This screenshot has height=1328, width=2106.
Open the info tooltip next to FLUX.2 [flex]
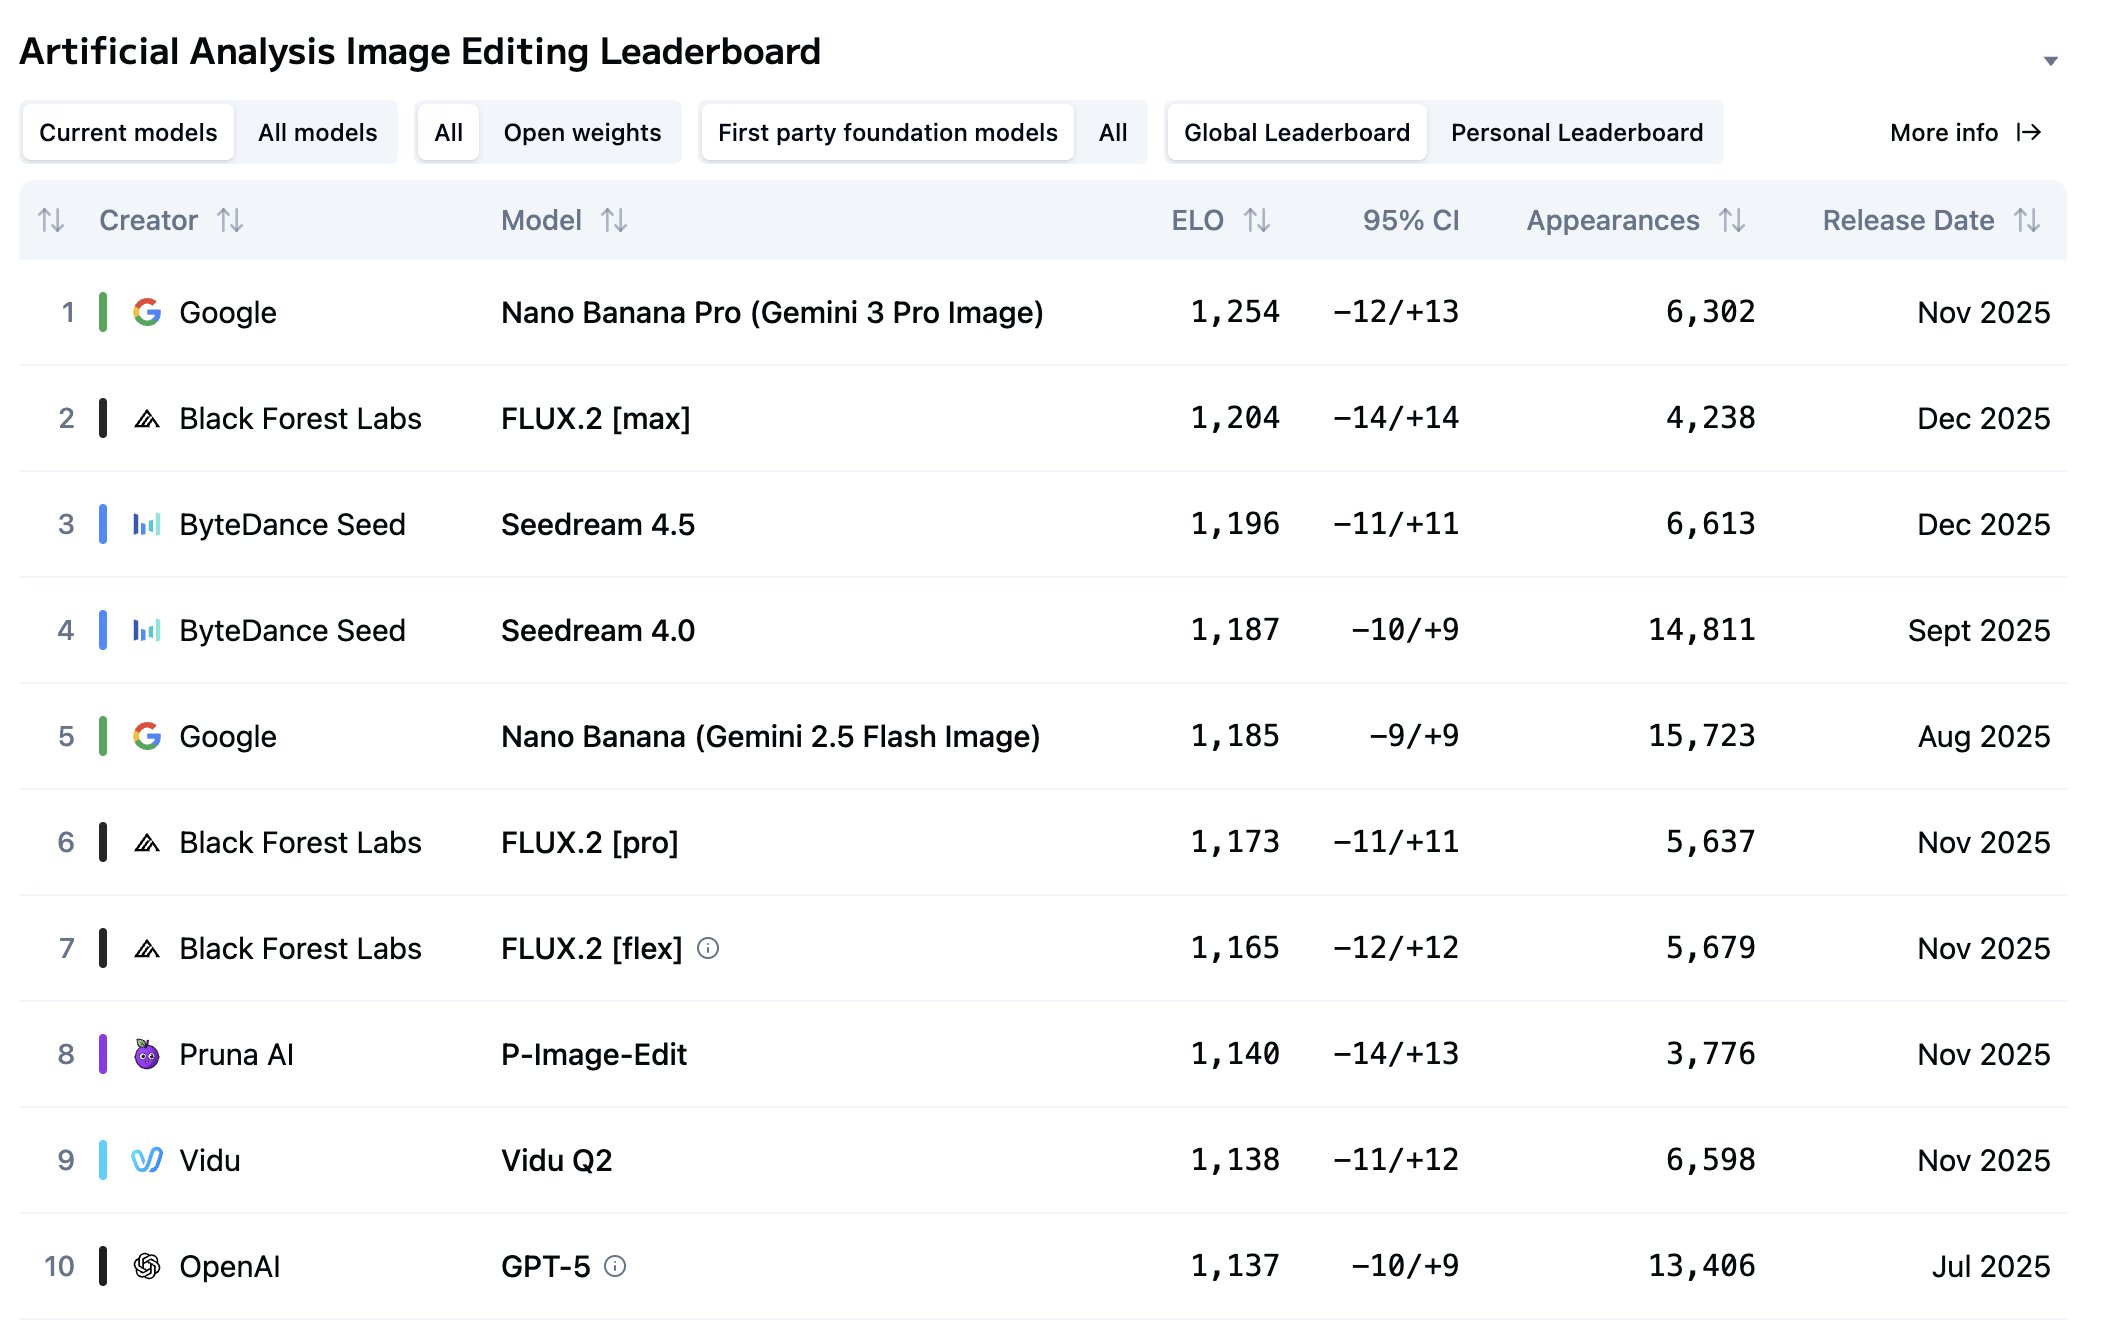709,948
